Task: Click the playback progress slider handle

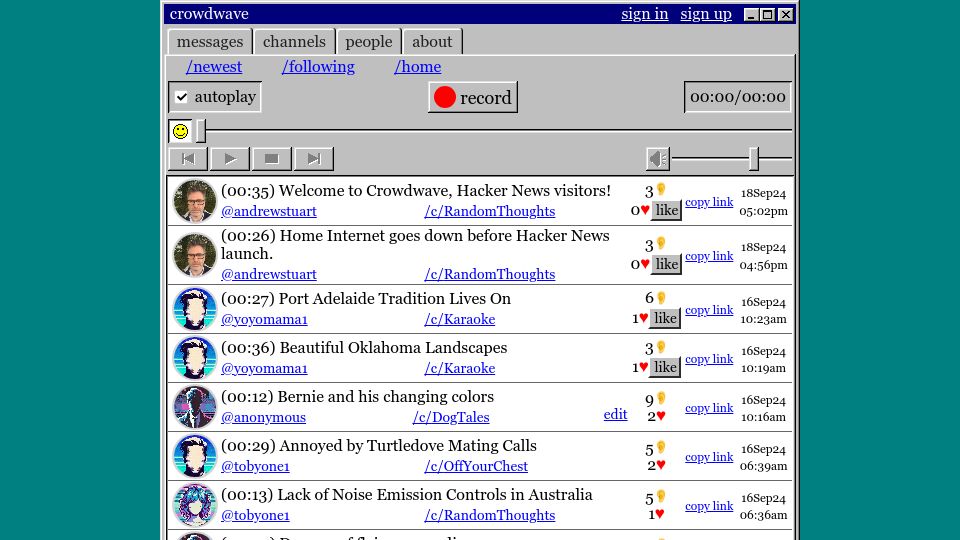Action: tap(201, 131)
